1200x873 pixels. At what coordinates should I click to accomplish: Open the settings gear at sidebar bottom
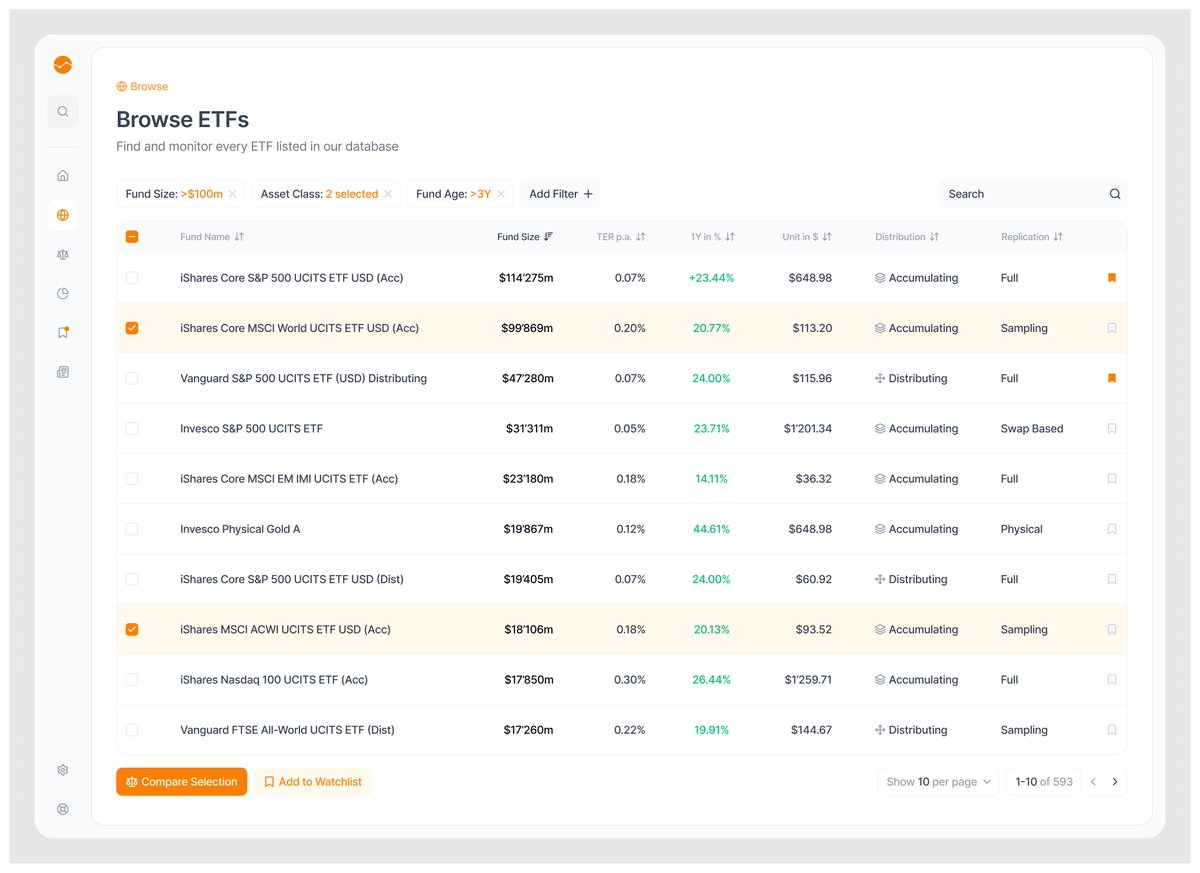pyautogui.click(x=62, y=770)
